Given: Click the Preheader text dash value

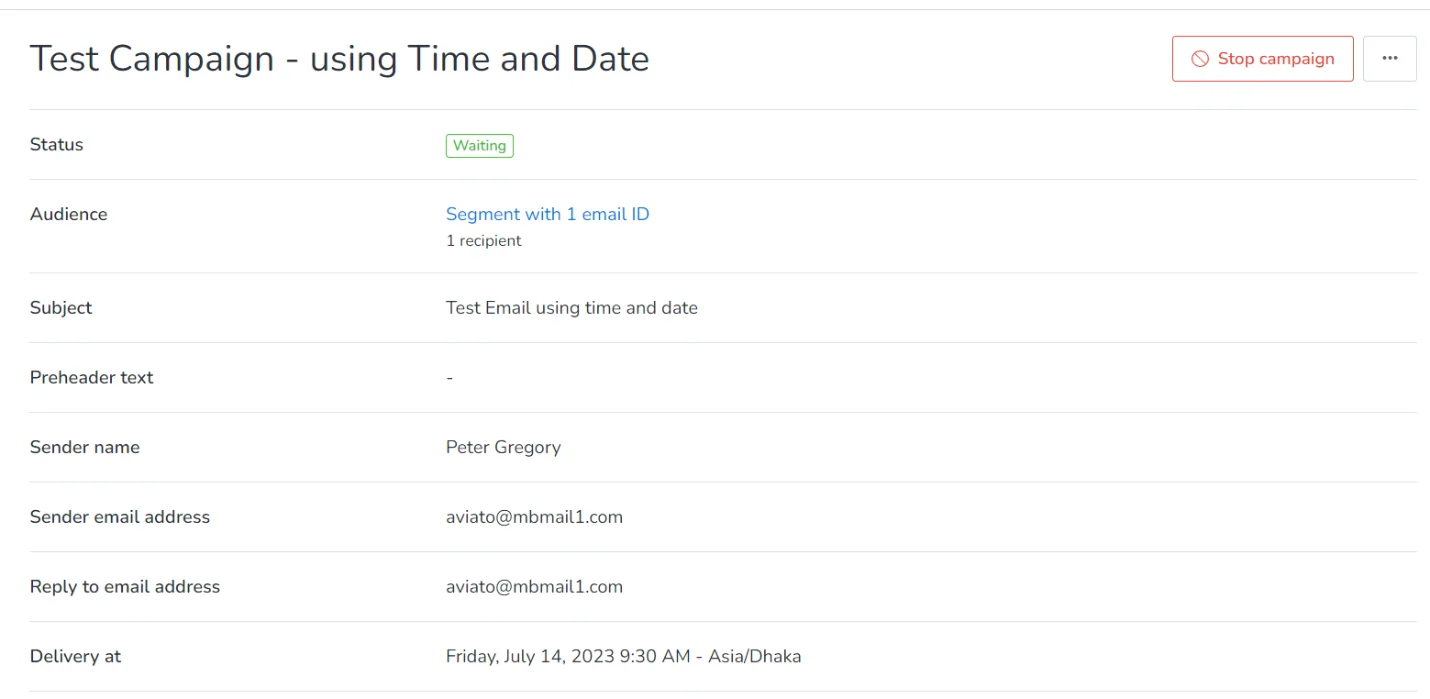Looking at the screenshot, I should pos(450,378).
